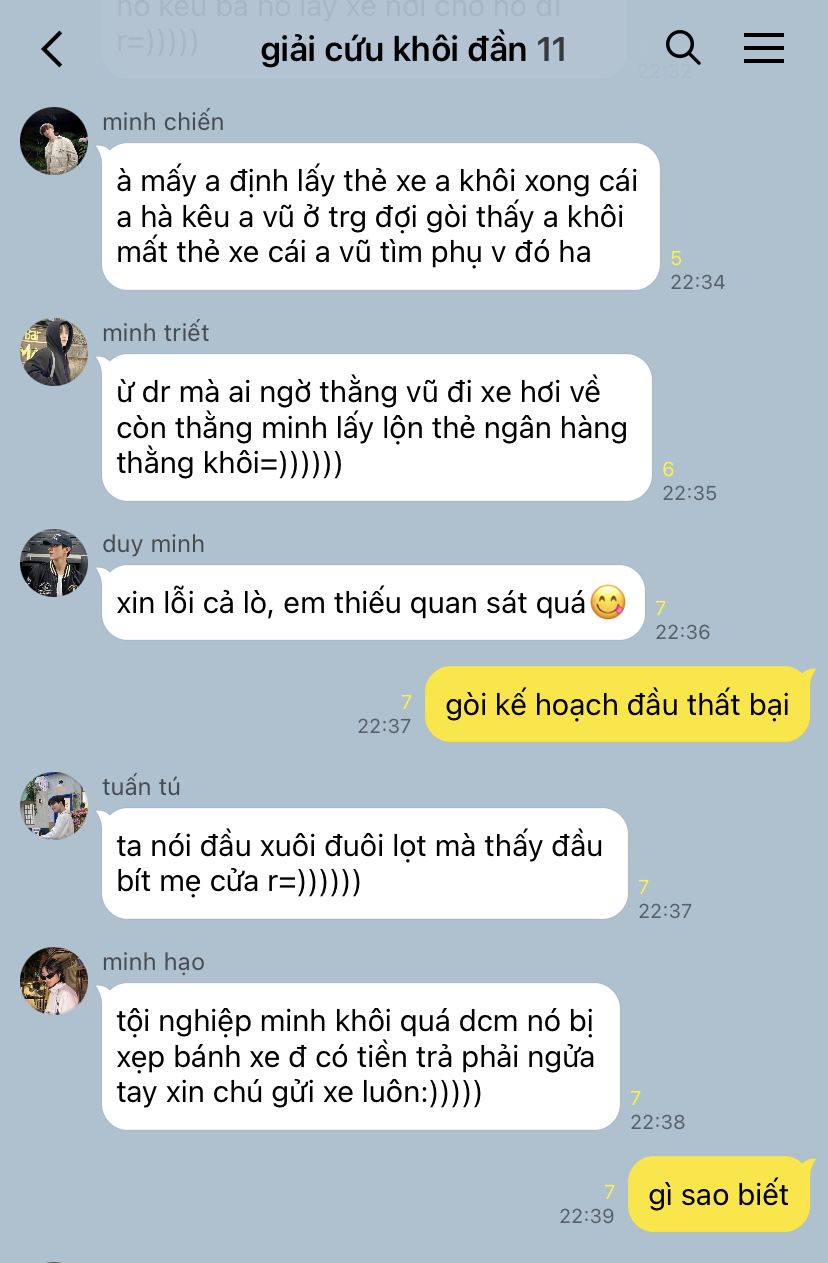Image resolution: width=828 pixels, height=1263 pixels.
Task: Select the name label minh hạo
Action: pos(153,962)
